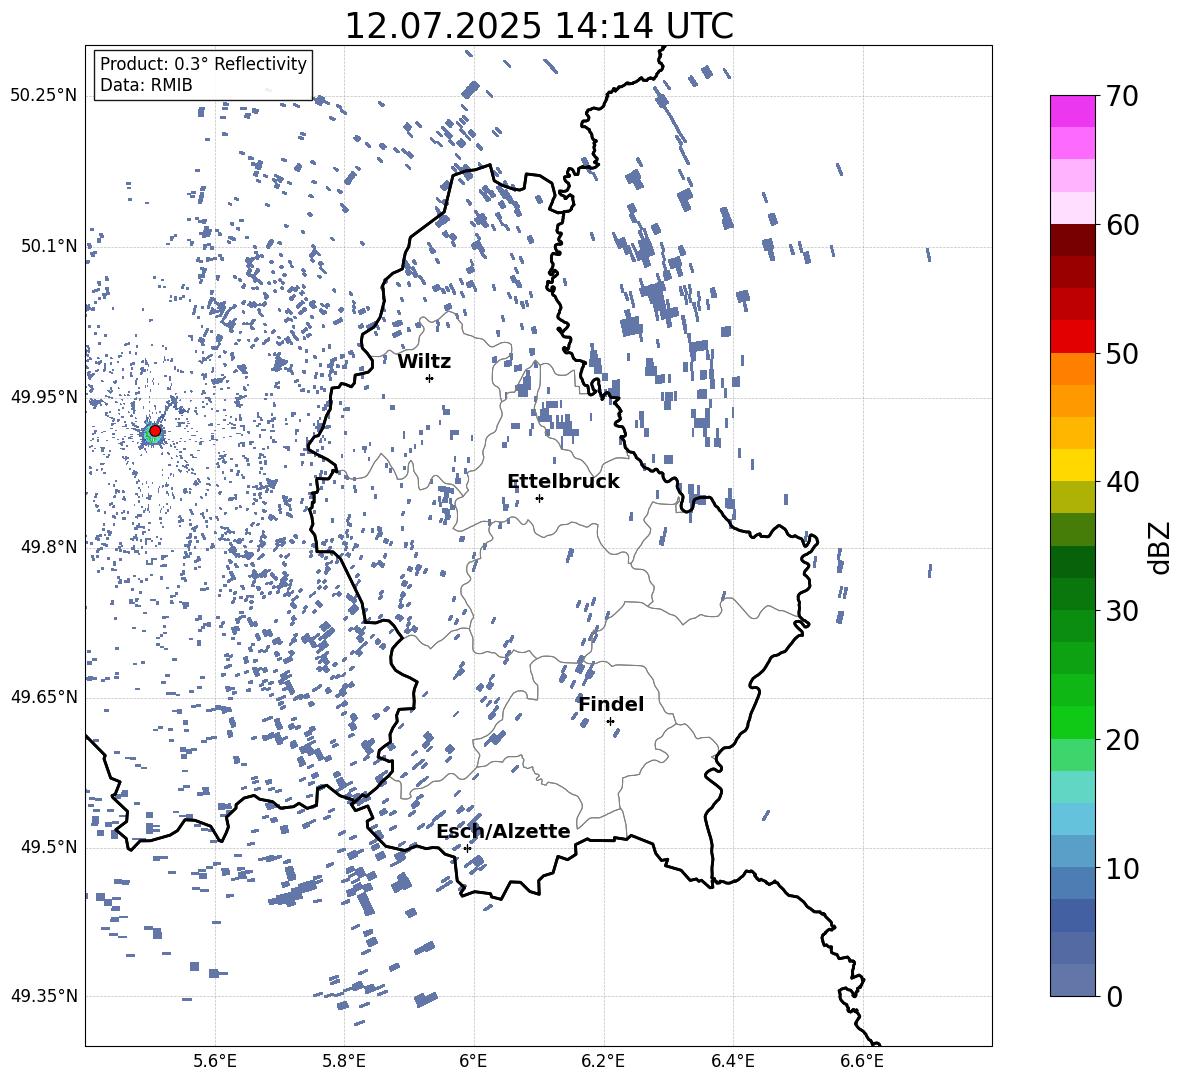
Task: Click the Ettelbruck city label
Action: point(563,482)
